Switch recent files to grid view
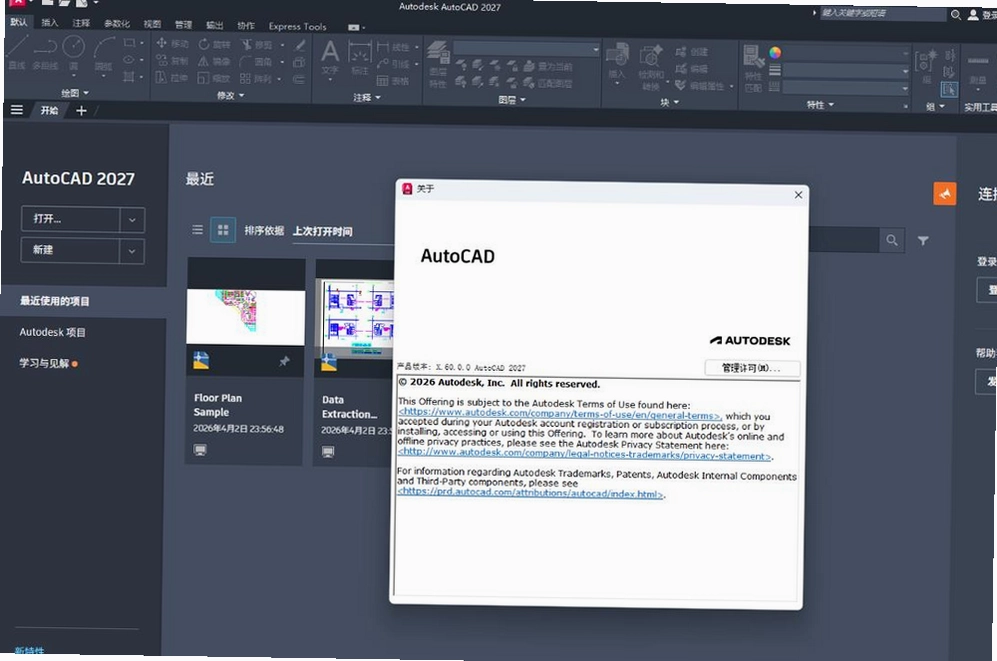The height and width of the screenshot is (661, 997). pos(223,230)
